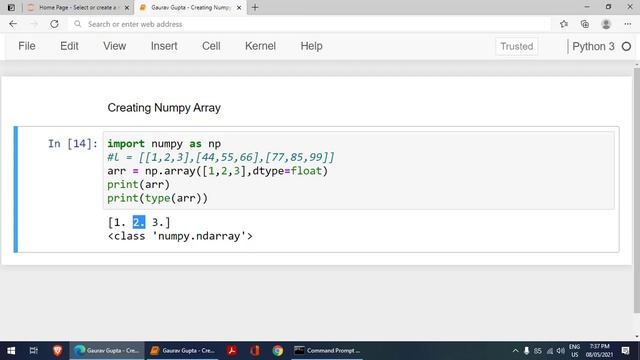Viewport: 640px width, 360px height.
Task: Click the search or enter web address bar
Action: [310, 24]
